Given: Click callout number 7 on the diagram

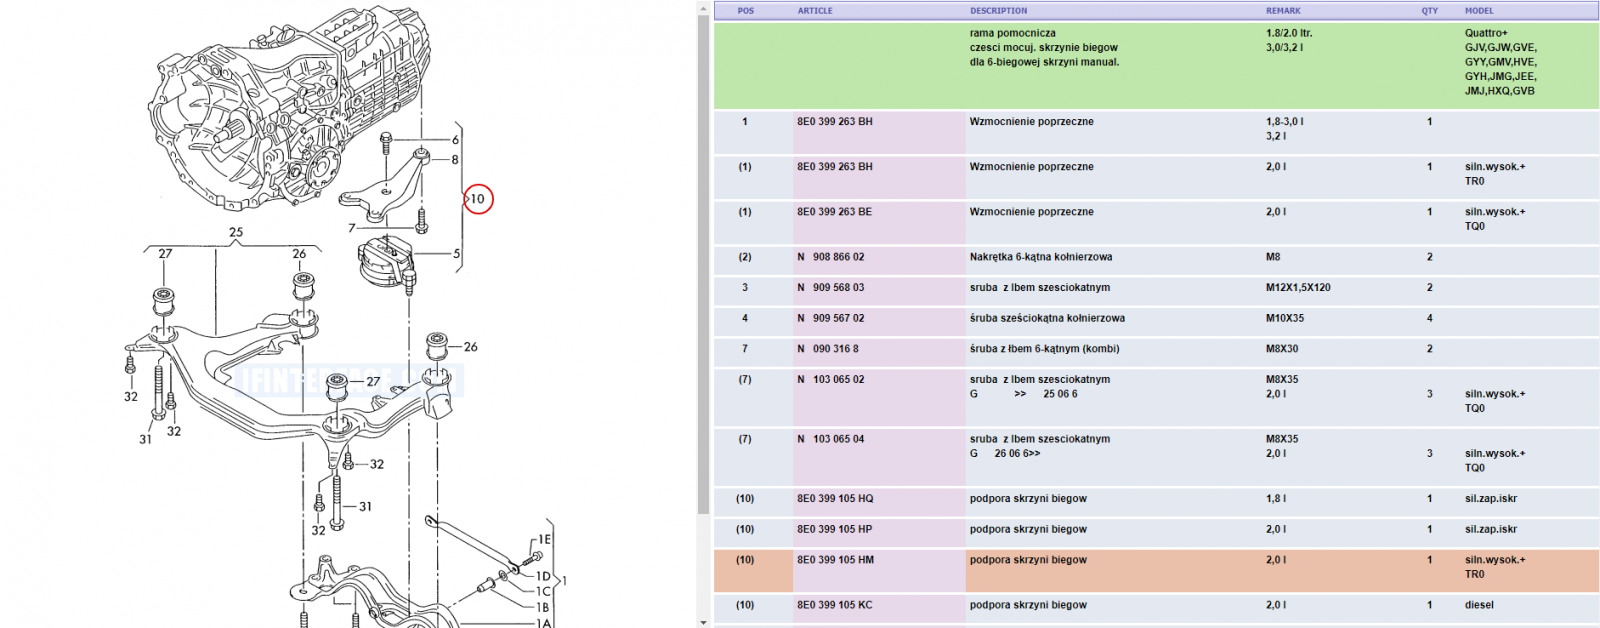Looking at the screenshot, I should click(352, 228).
